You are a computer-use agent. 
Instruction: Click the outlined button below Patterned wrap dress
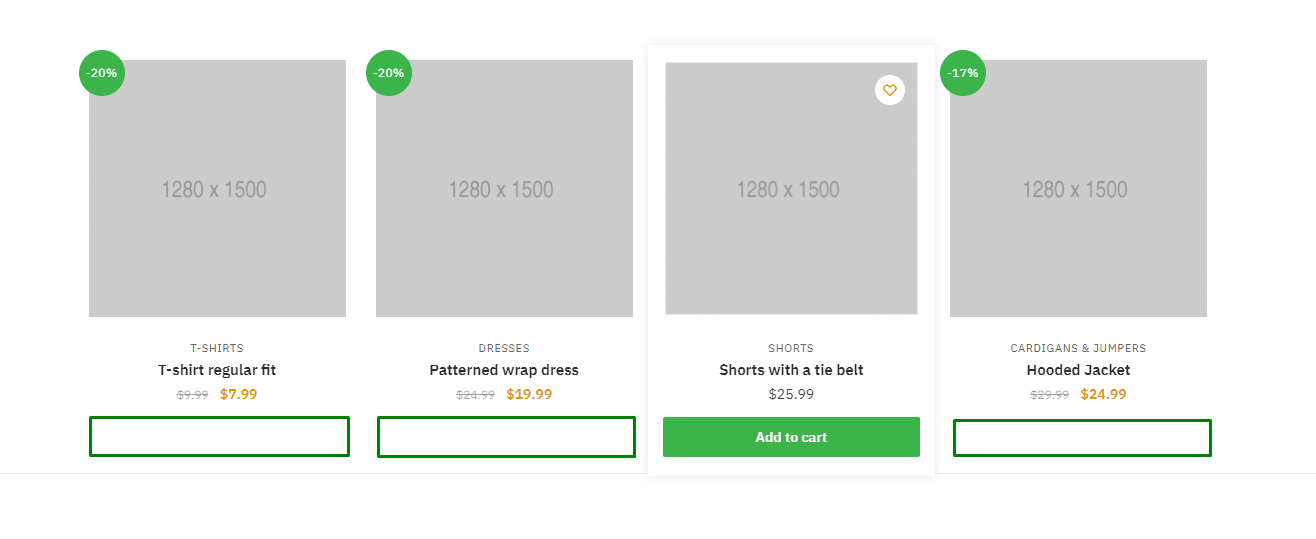[x=506, y=437]
